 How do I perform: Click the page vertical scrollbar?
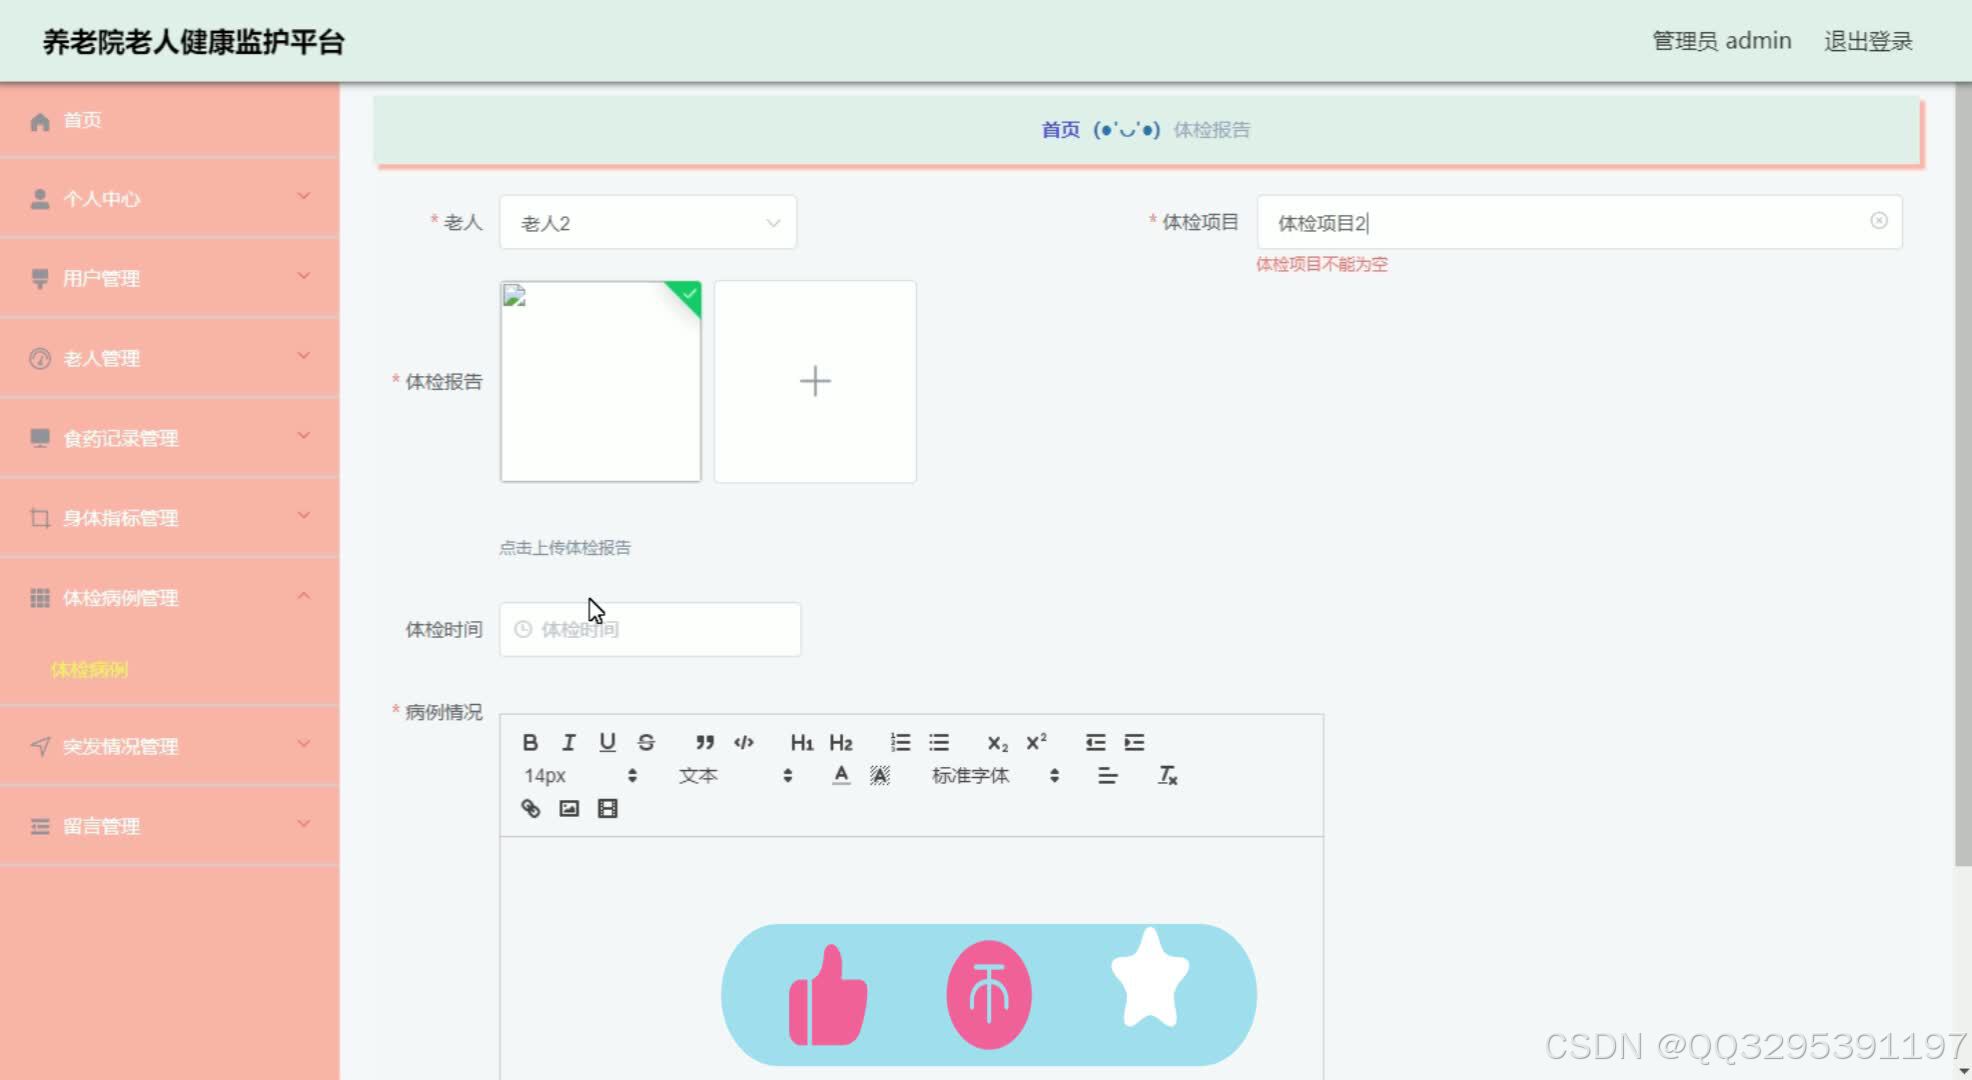click(x=1963, y=475)
